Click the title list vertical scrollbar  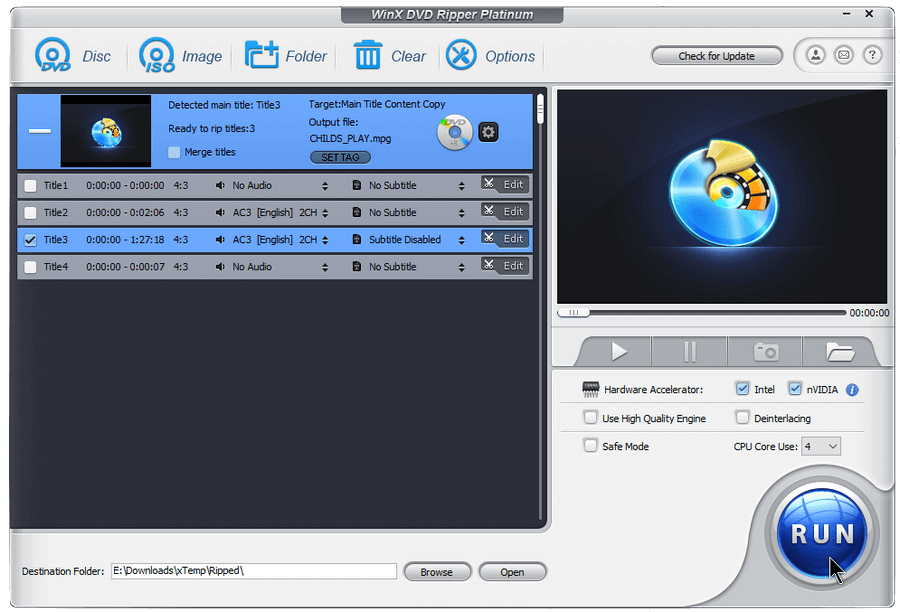pyautogui.click(x=540, y=109)
